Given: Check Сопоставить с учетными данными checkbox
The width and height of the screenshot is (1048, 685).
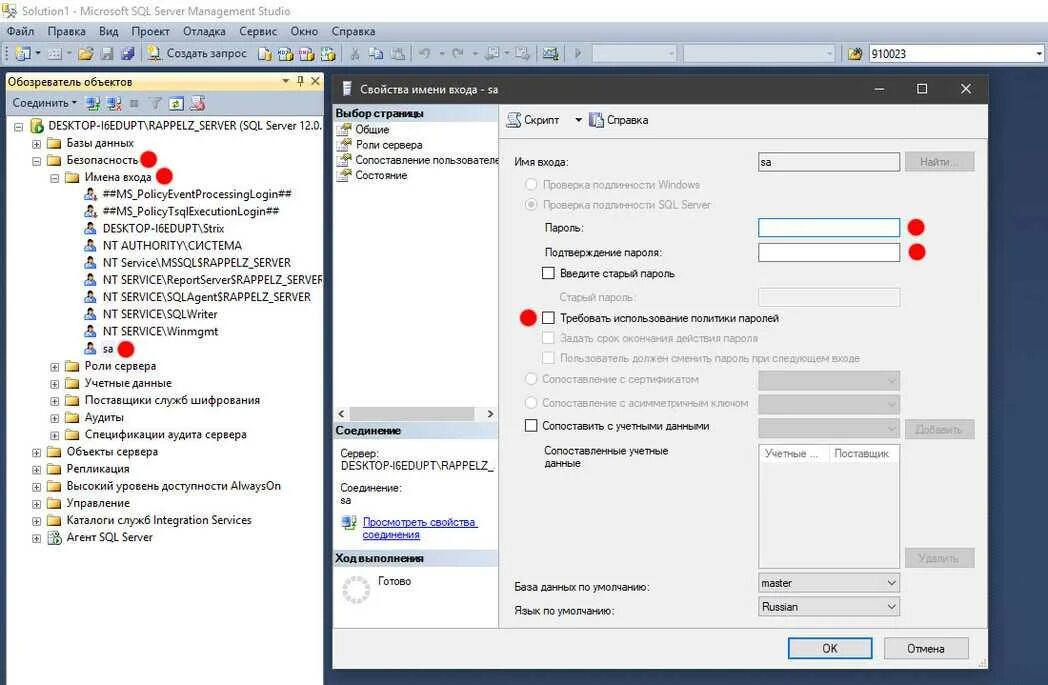Looking at the screenshot, I should [531, 426].
